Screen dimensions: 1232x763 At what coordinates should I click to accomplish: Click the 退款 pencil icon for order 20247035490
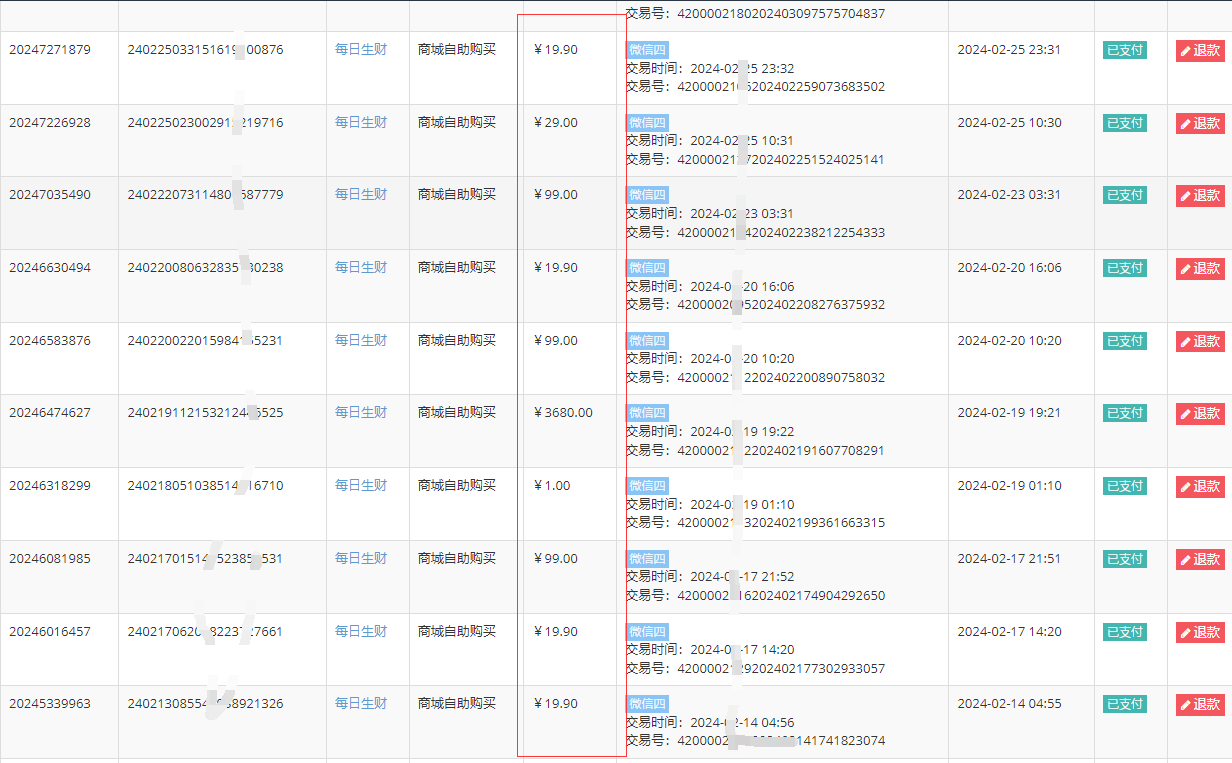[x=1186, y=196]
